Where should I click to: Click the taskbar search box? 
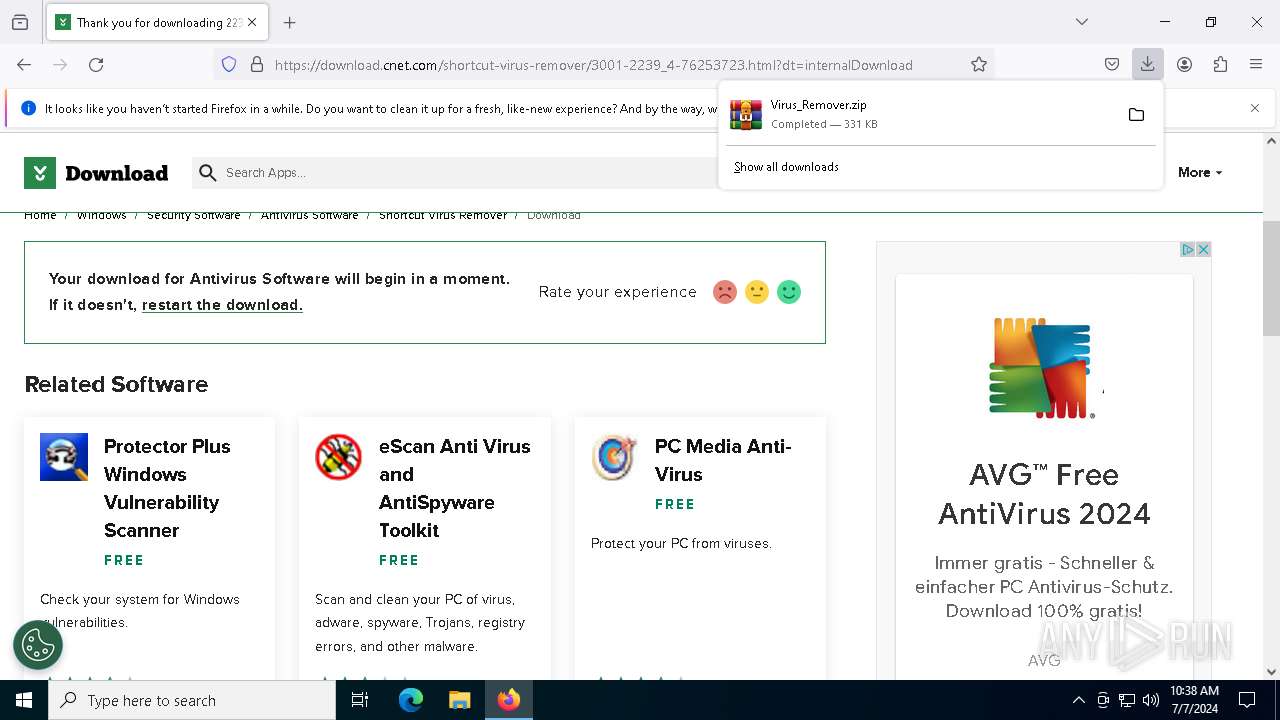tap(192, 700)
